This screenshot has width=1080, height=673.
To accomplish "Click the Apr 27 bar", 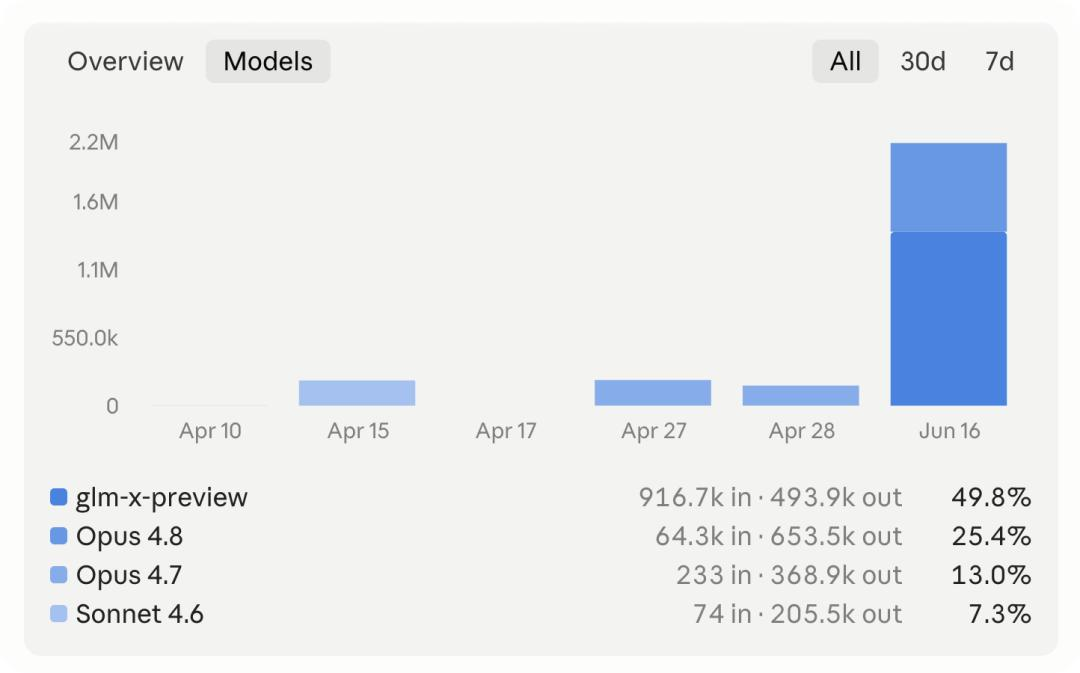I will (x=653, y=393).
